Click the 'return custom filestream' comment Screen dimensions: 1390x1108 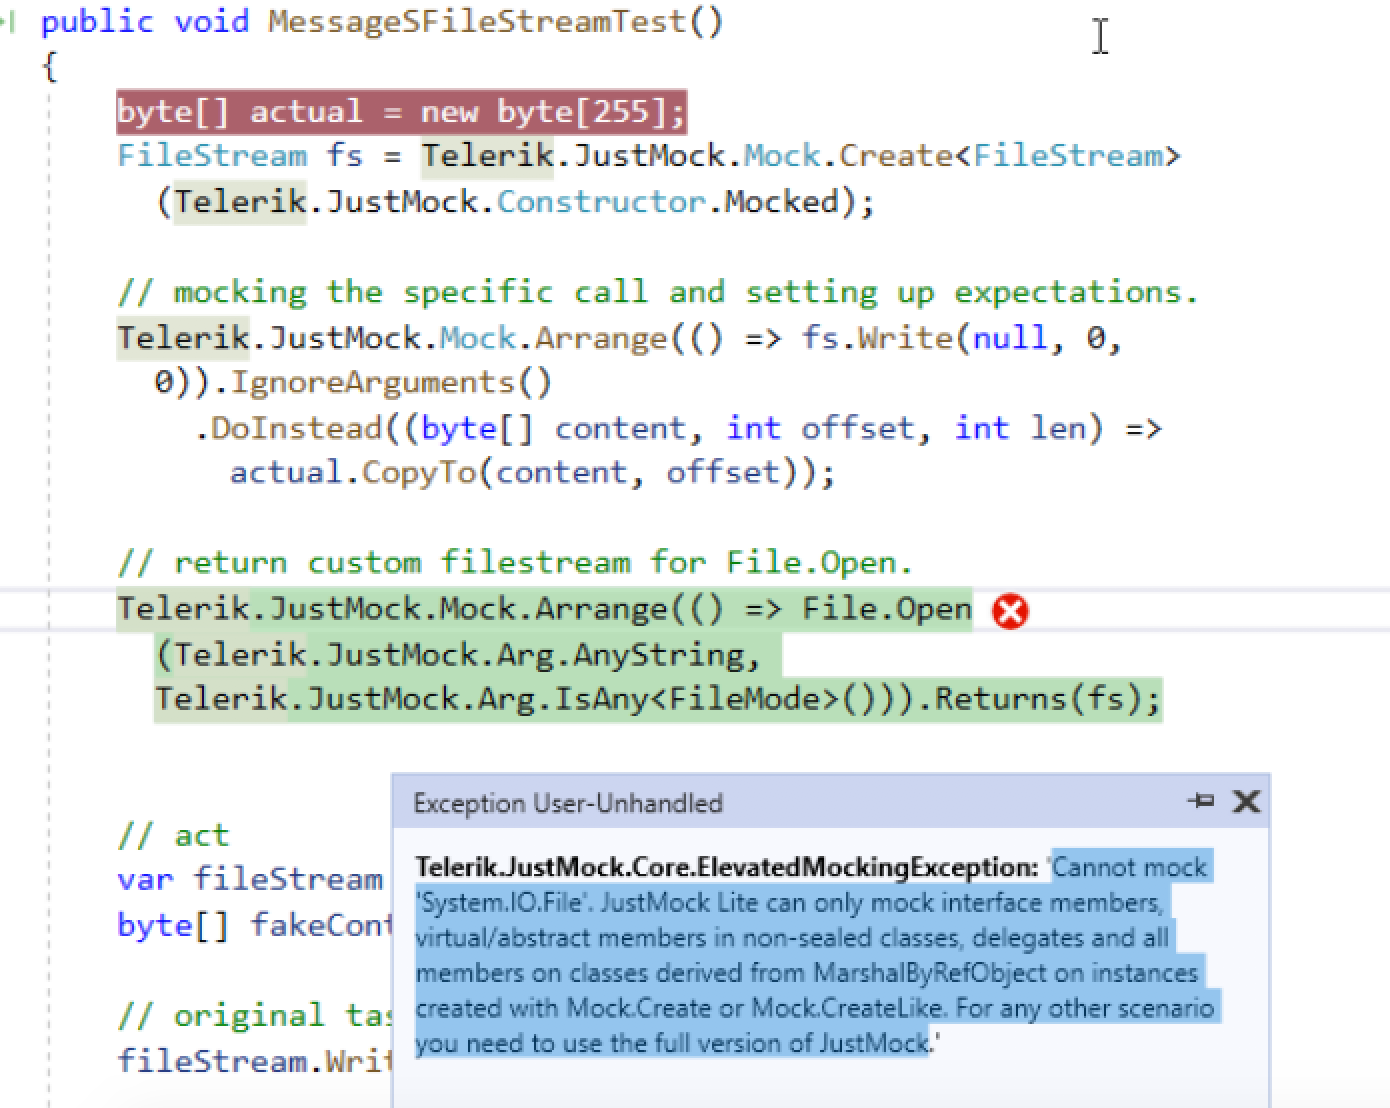tap(515, 562)
